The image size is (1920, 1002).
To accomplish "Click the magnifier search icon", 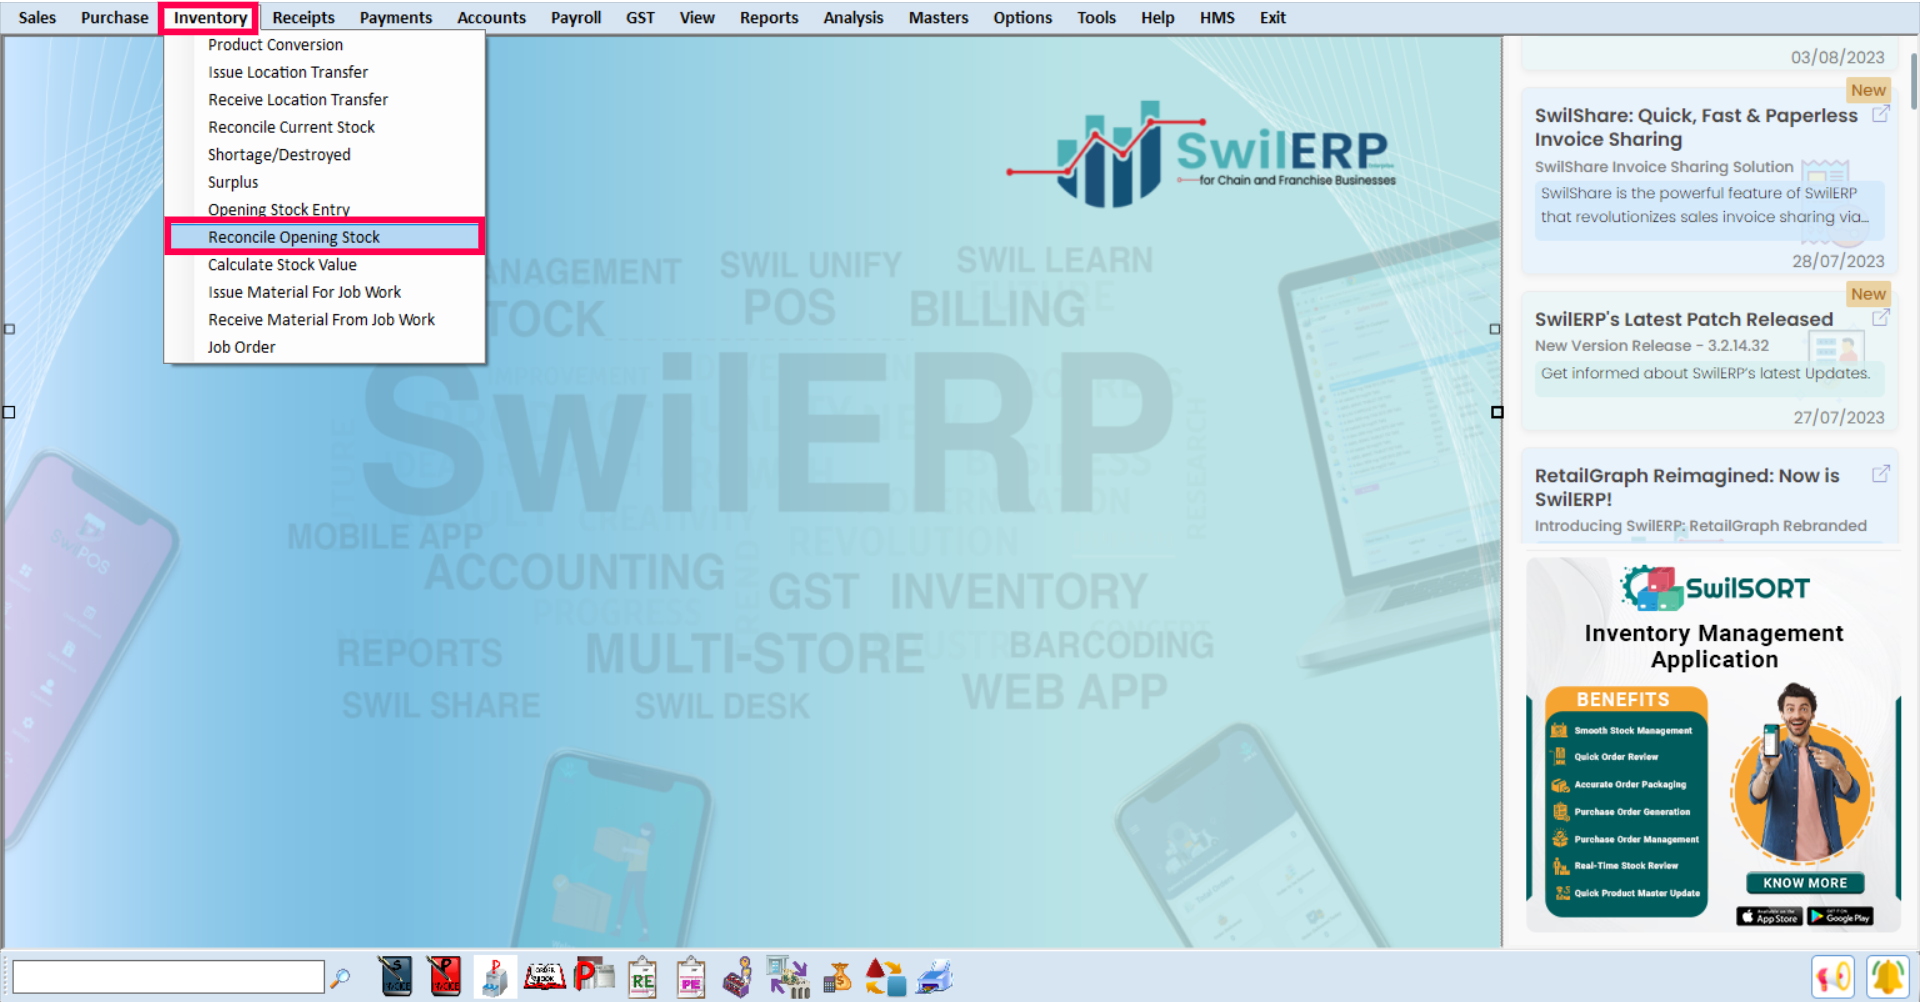I will coord(340,978).
